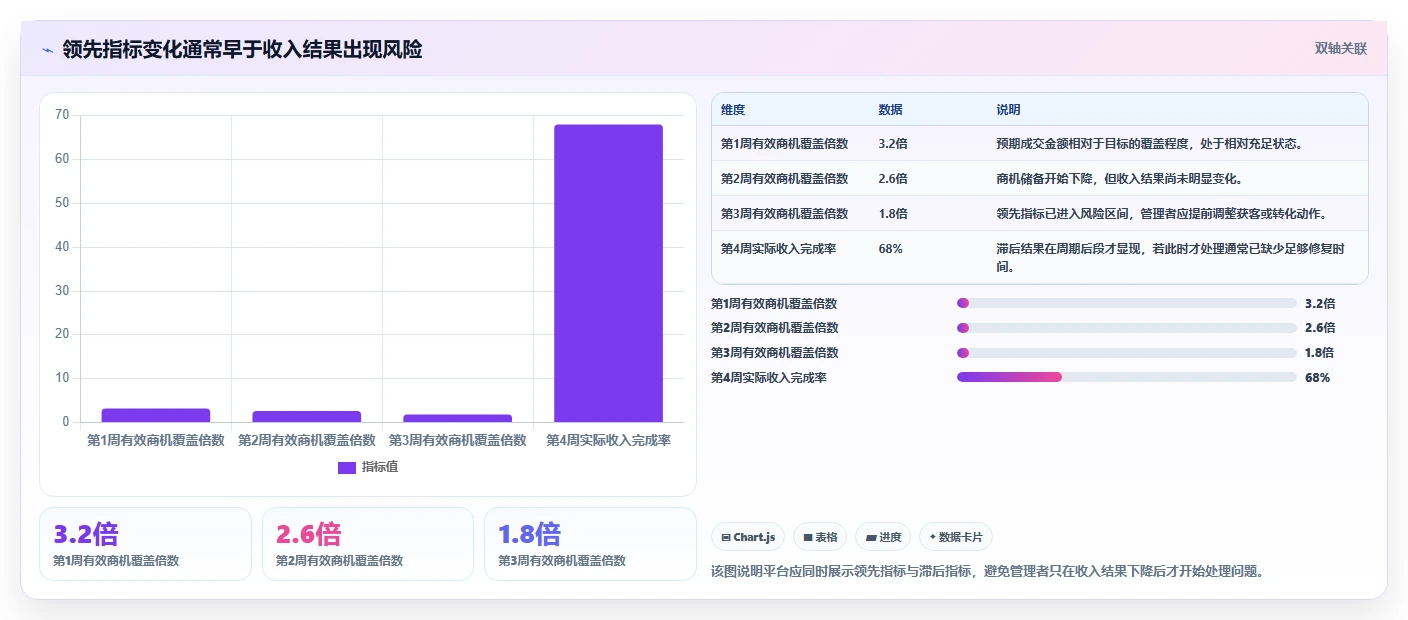Click y-axis value 30

pos(62,291)
